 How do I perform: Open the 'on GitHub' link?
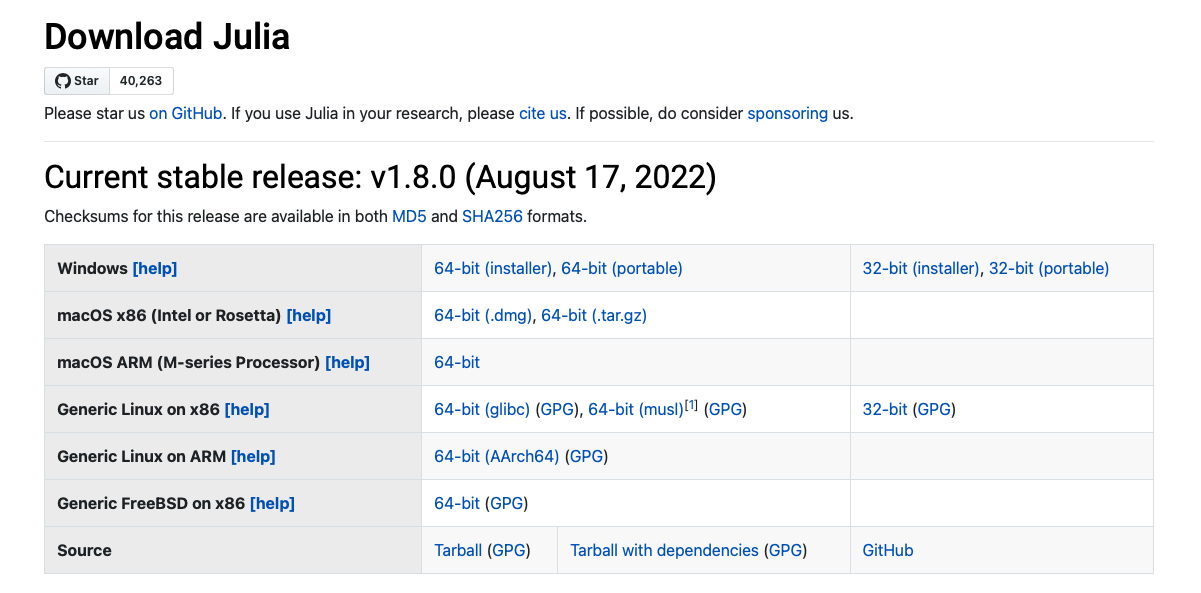(186, 113)
